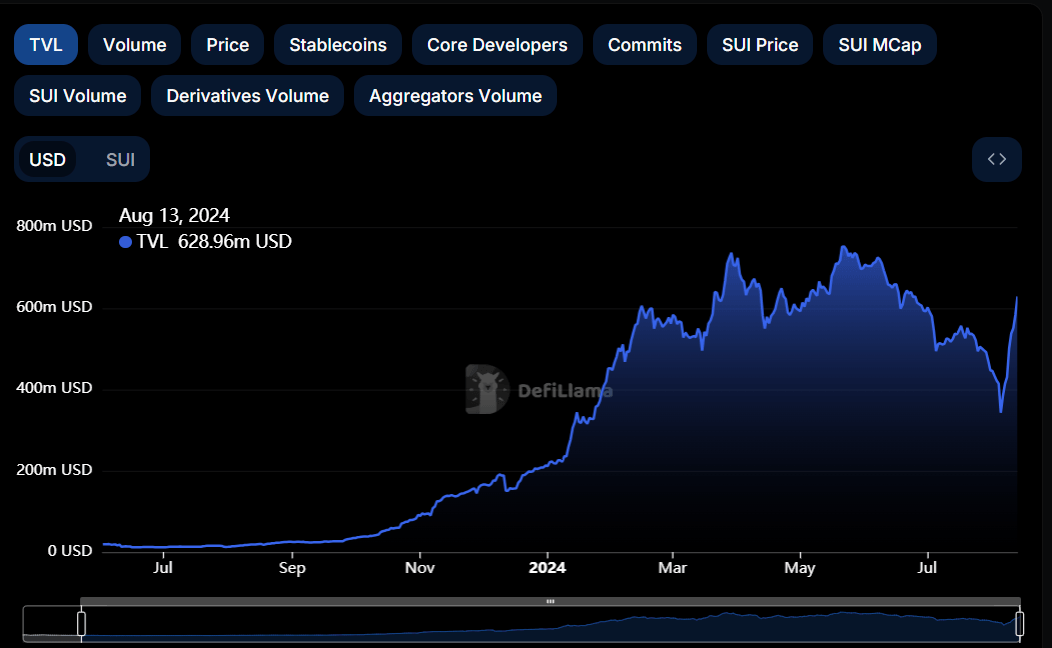The height and width of the screenshot is (648, 1052).
Task: View Aggregators Volume data
Action: pos(455,95)
